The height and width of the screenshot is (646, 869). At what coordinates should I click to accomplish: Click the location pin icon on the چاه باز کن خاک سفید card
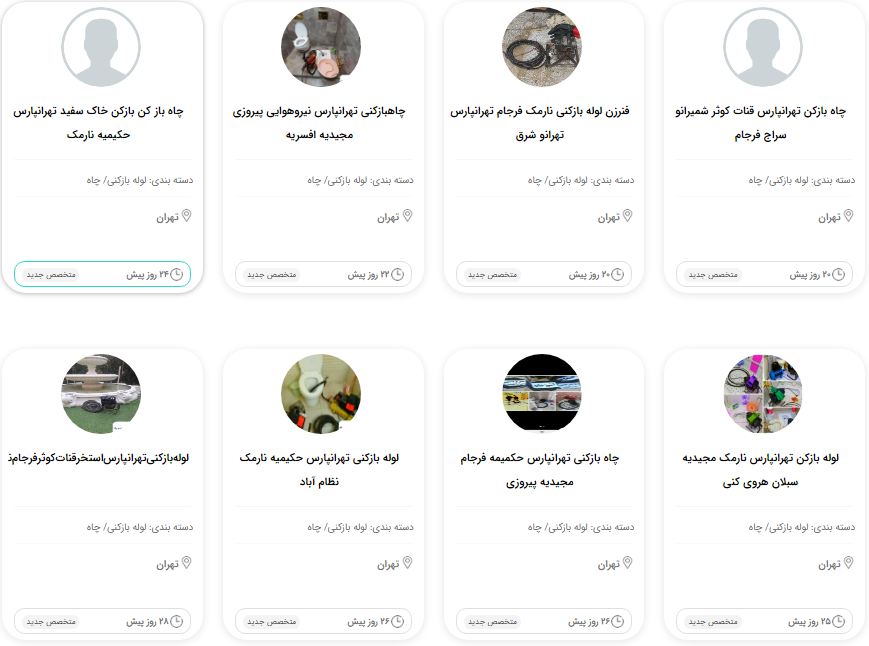pyautogui.click(x=187, y=216)
